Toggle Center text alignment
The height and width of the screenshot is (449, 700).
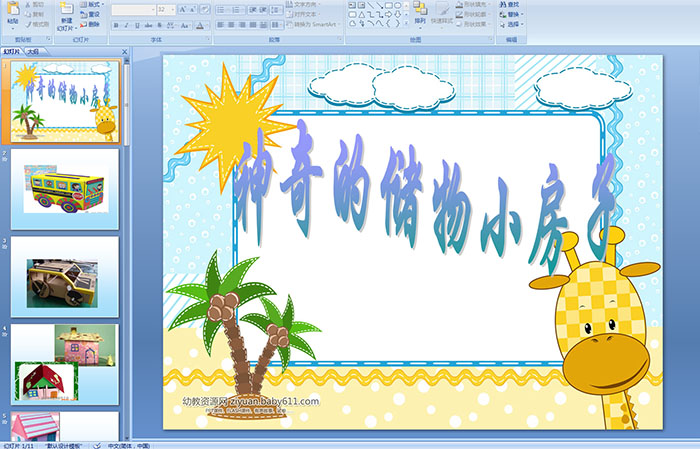231,25
